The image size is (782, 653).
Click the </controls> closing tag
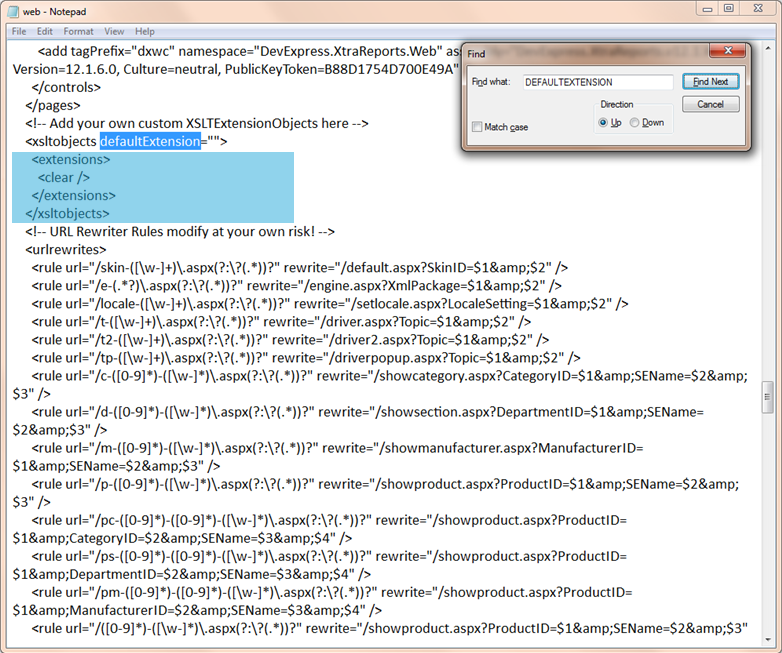pyautogui.click(x=66, y=87)
